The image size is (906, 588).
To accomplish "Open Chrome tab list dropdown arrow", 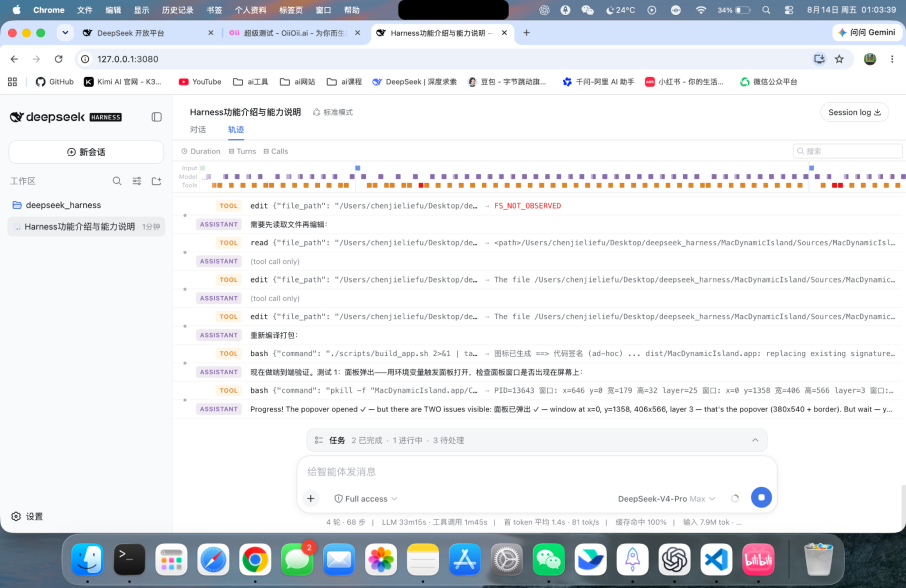I will [65, 33].
